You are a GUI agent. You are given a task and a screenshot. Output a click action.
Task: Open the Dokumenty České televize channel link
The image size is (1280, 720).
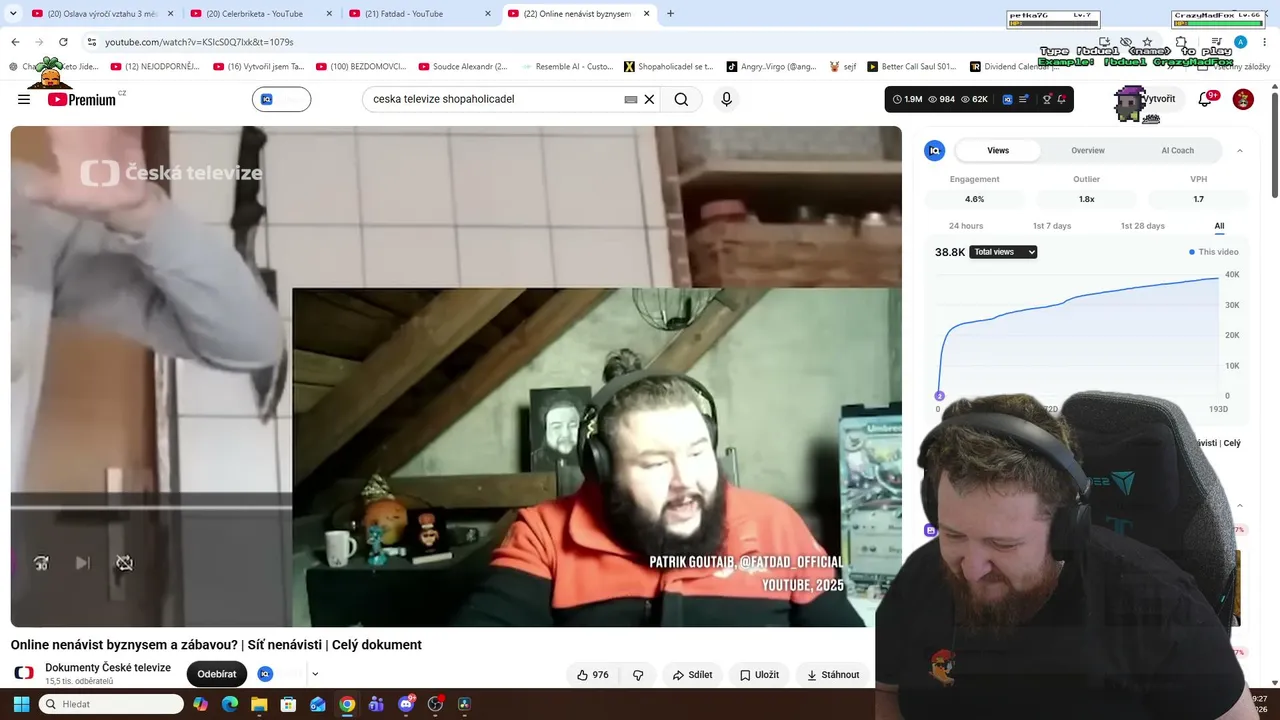[108, 668]
